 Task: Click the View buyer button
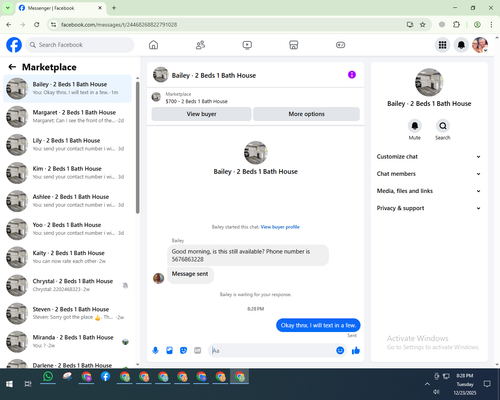pyautogui.click(x=201, y=114)
